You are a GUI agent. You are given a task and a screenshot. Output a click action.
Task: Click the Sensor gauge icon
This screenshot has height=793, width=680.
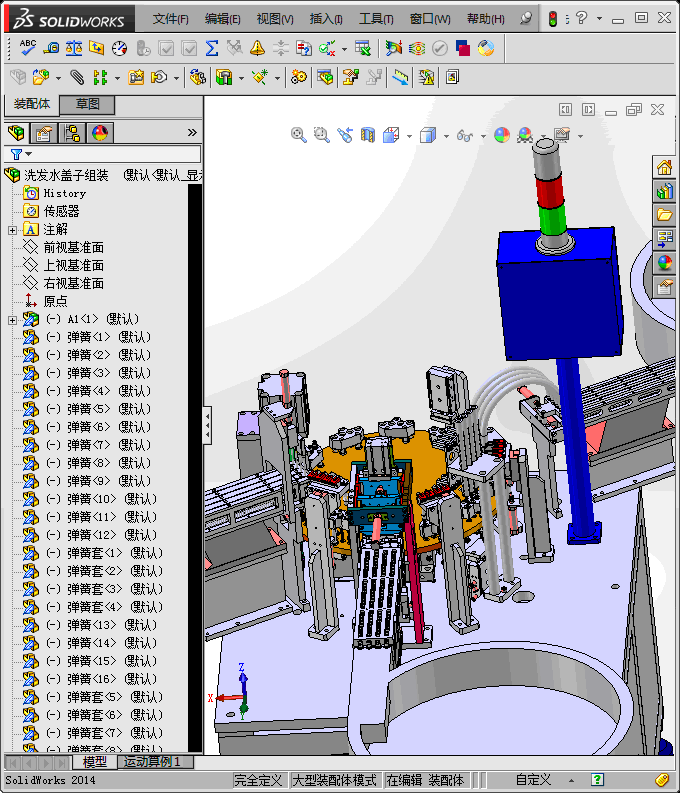pyautogui.click(x=120, y=48)
